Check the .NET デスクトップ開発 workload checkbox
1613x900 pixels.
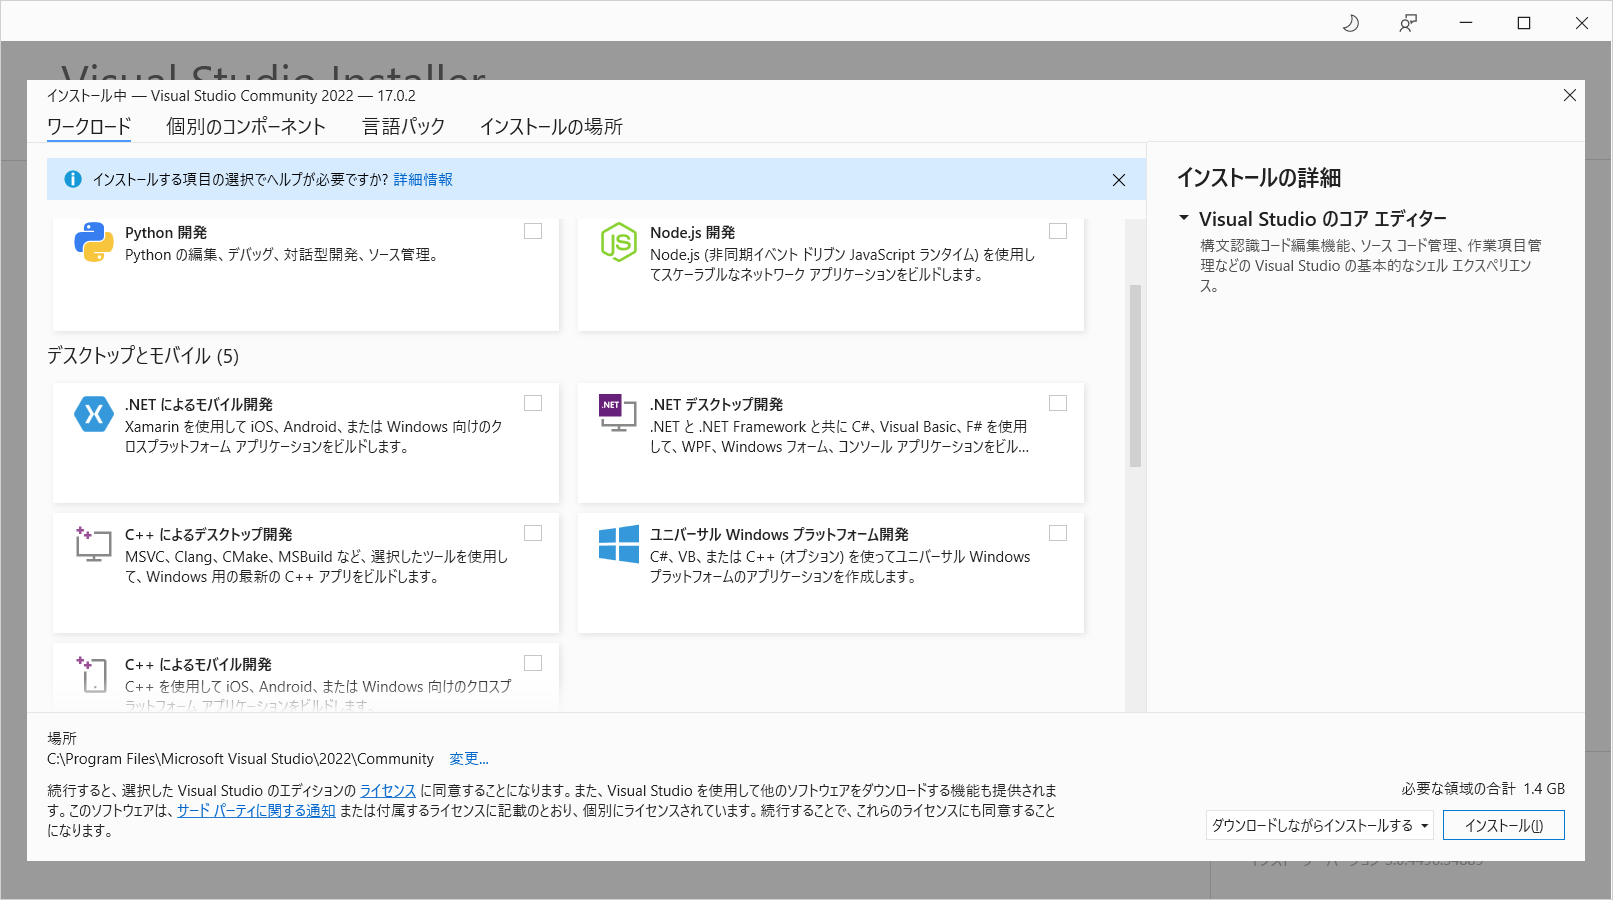1058,403
